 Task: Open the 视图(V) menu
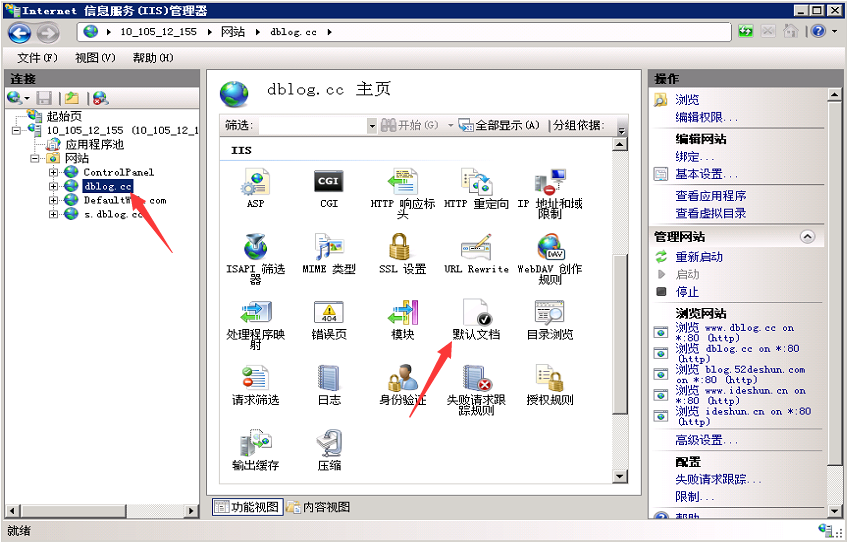[x=95, y=58]
